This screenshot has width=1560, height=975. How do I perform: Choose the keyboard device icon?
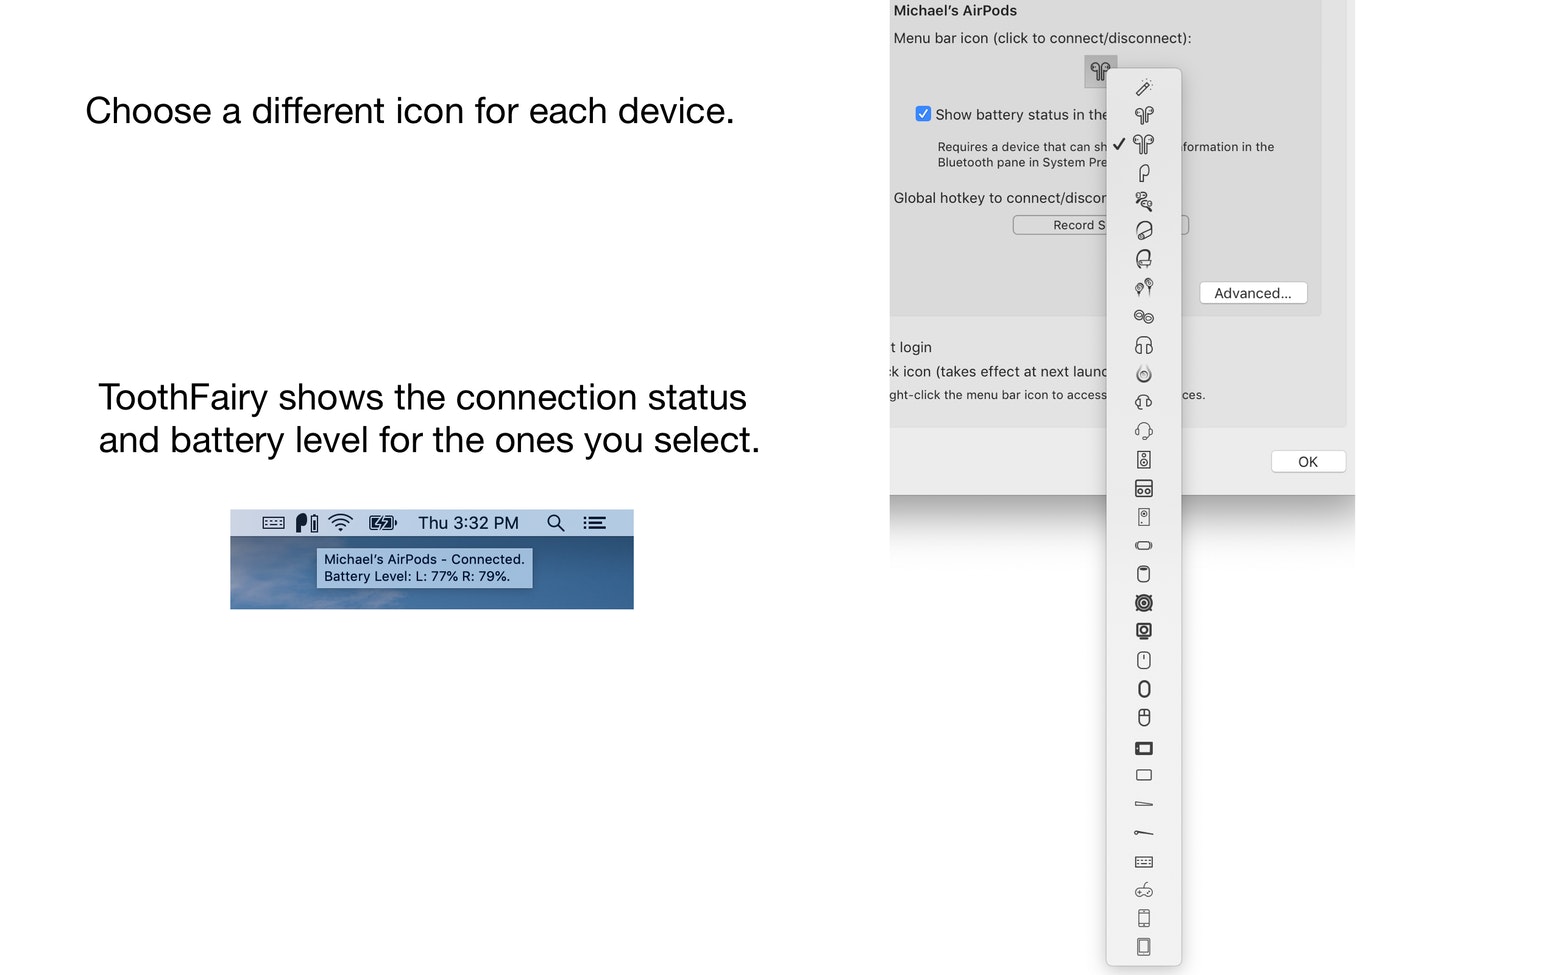[x=1144, y=861]
